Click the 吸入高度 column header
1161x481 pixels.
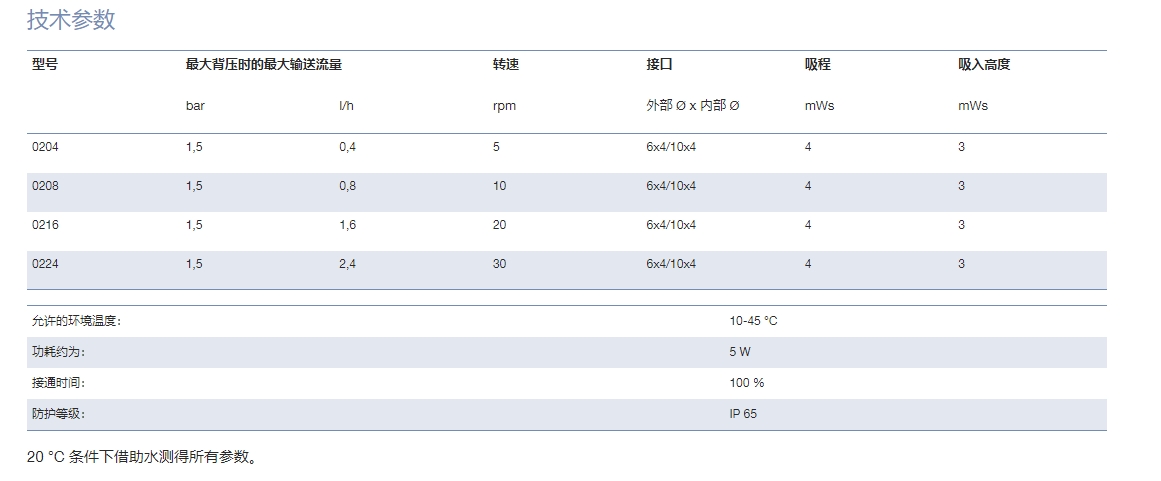pyautogui.click(x=984, y=64)
